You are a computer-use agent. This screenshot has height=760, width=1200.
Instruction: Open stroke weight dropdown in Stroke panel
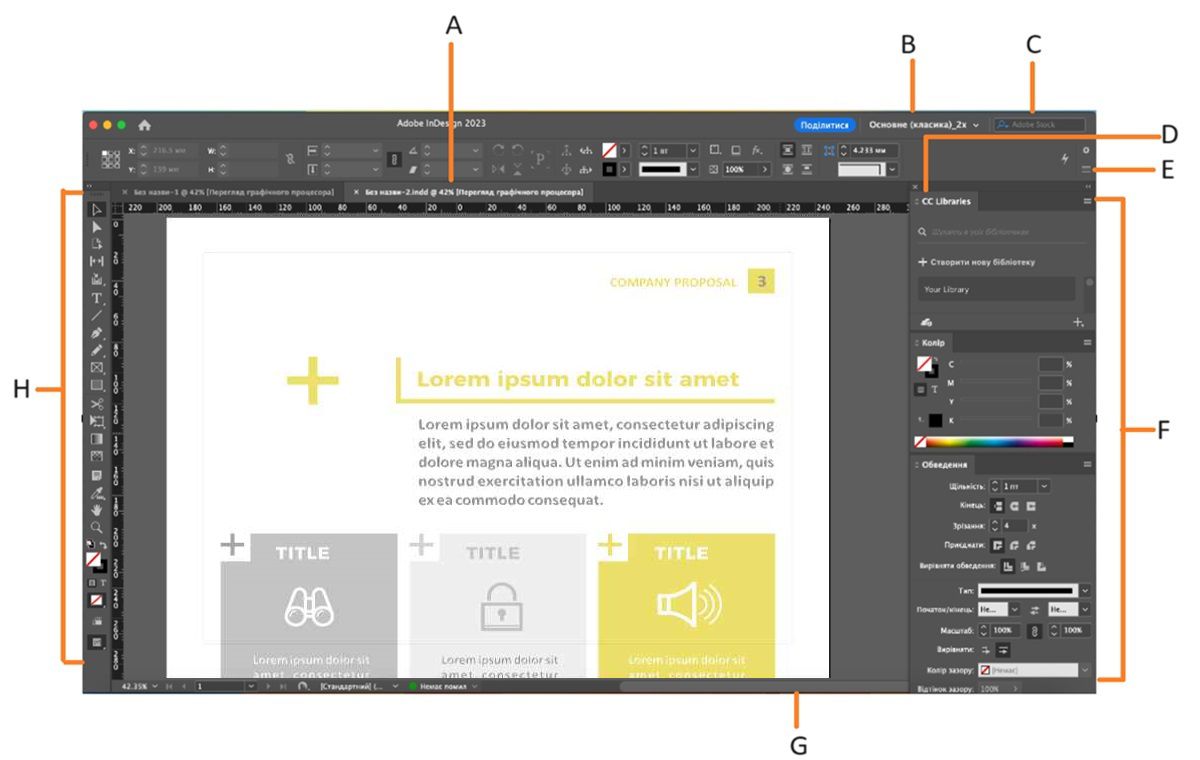1044,486
